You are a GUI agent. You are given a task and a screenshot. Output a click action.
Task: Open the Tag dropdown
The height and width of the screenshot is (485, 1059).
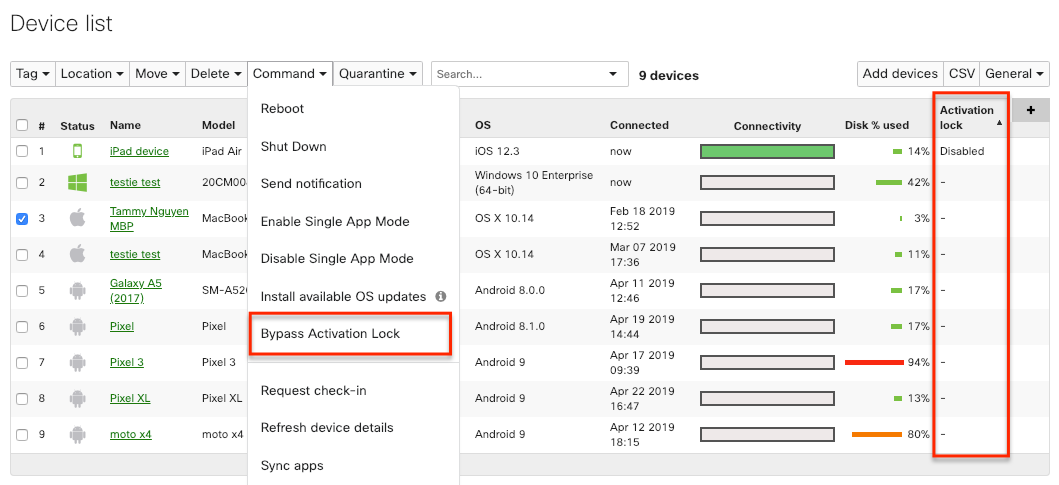(32, 74)
